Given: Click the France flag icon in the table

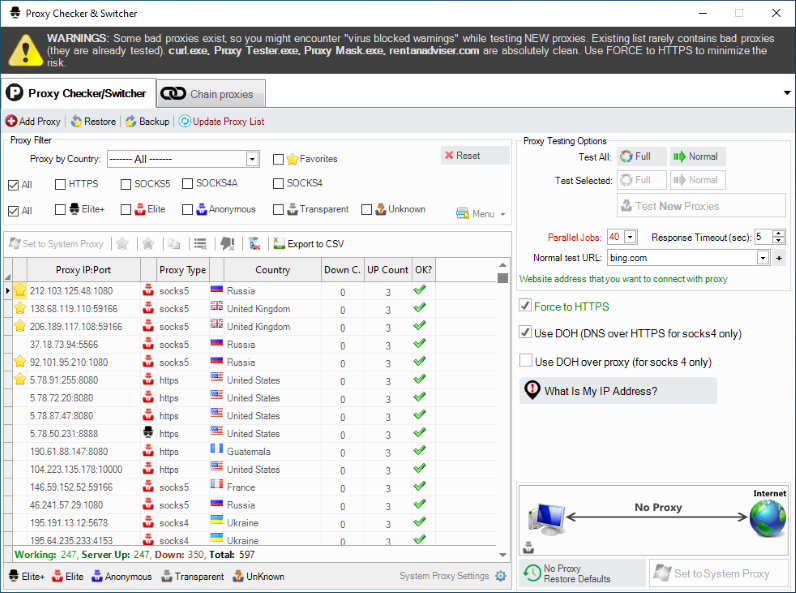Looking at the screenshot, I should click(217, 484).
